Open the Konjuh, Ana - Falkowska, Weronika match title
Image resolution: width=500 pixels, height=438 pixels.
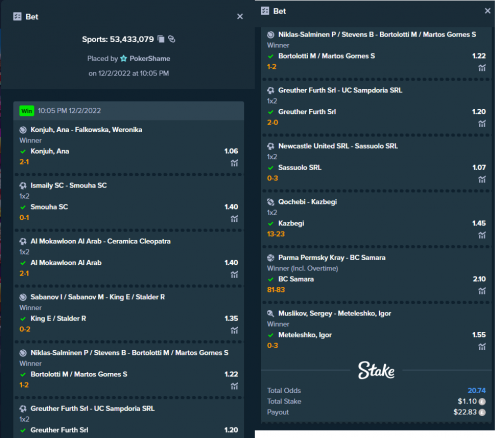[x=86, y=130]
